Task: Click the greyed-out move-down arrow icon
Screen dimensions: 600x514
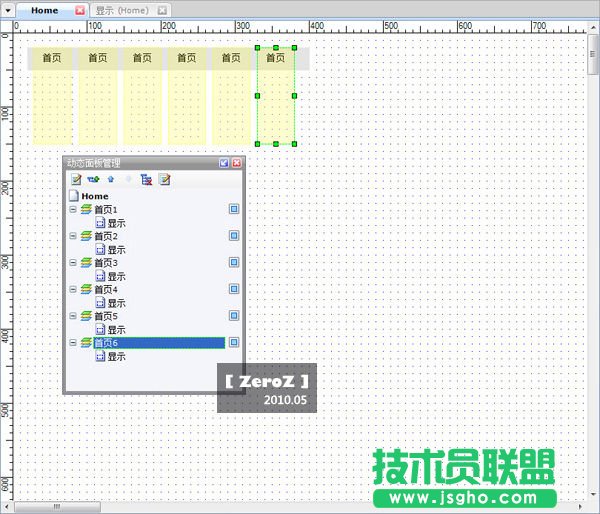Action: 128,179
